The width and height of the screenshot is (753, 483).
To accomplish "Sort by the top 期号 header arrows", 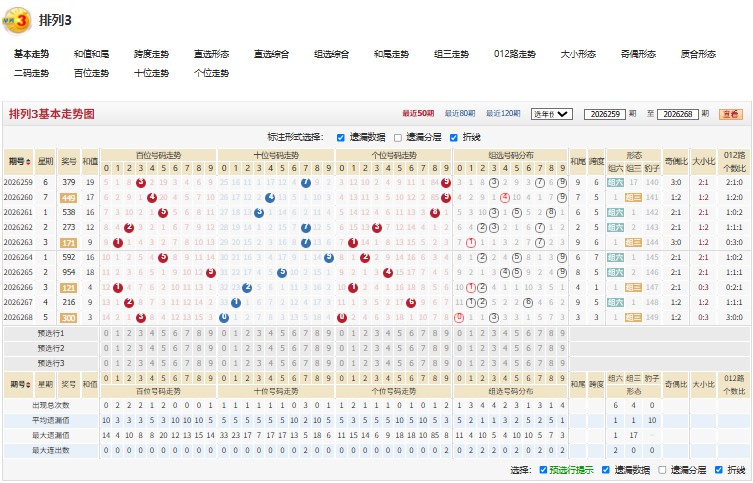I will (x=28, y=162).
